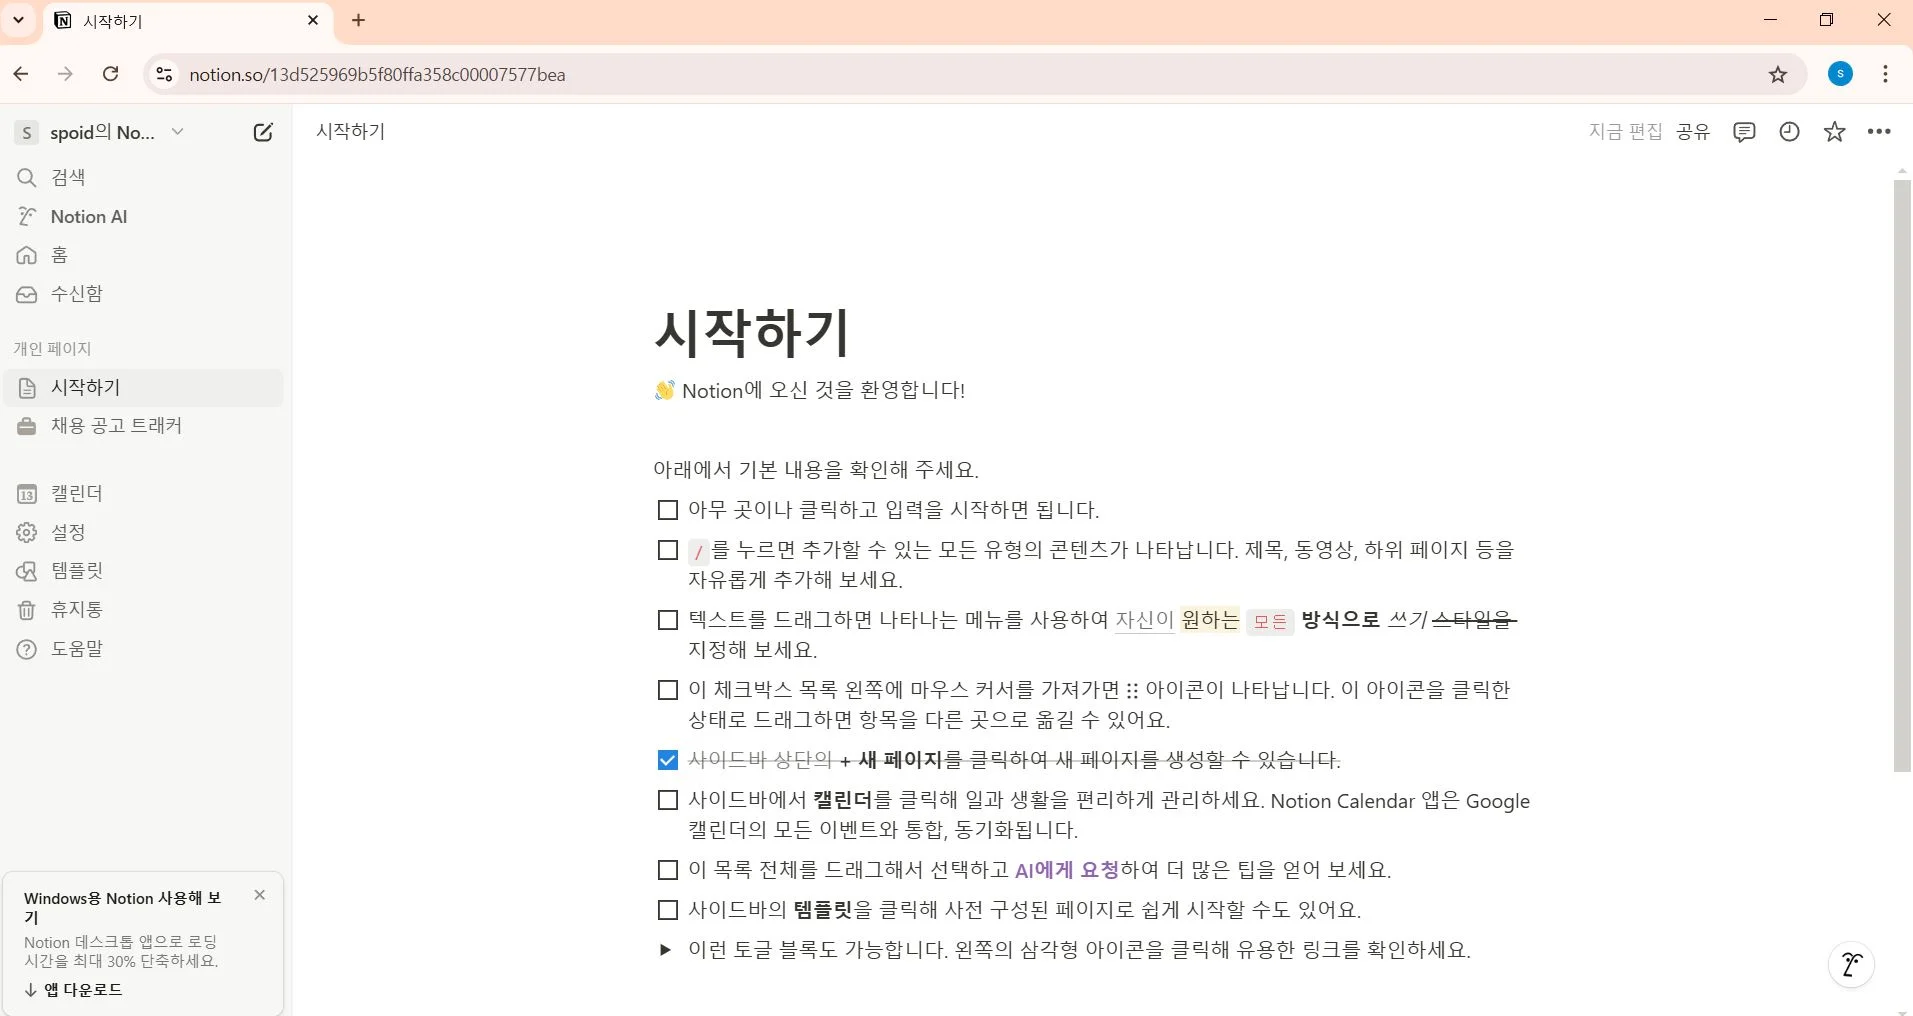The width and height of the screenshot is (1913, 1016).
Task: Open 캘린더 from the sidebar
Action: pyautogui.click(x=76, y=493)
